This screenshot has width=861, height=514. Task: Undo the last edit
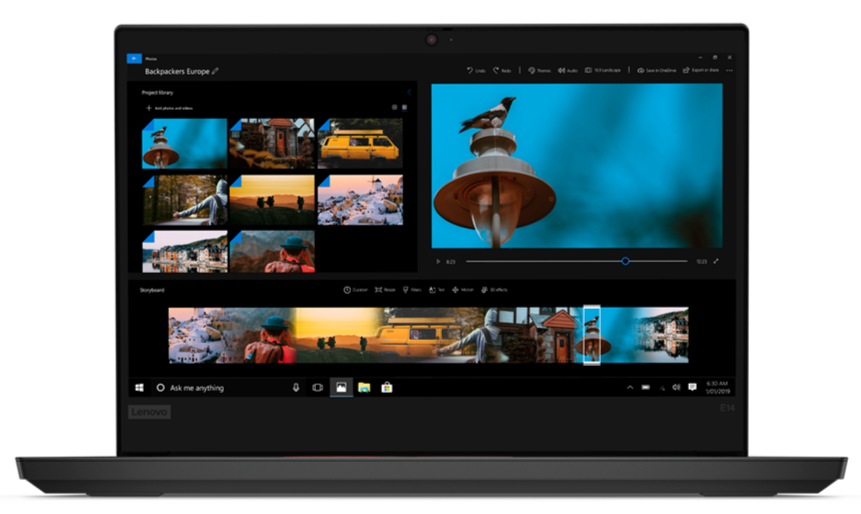click(x=475, y=70)
